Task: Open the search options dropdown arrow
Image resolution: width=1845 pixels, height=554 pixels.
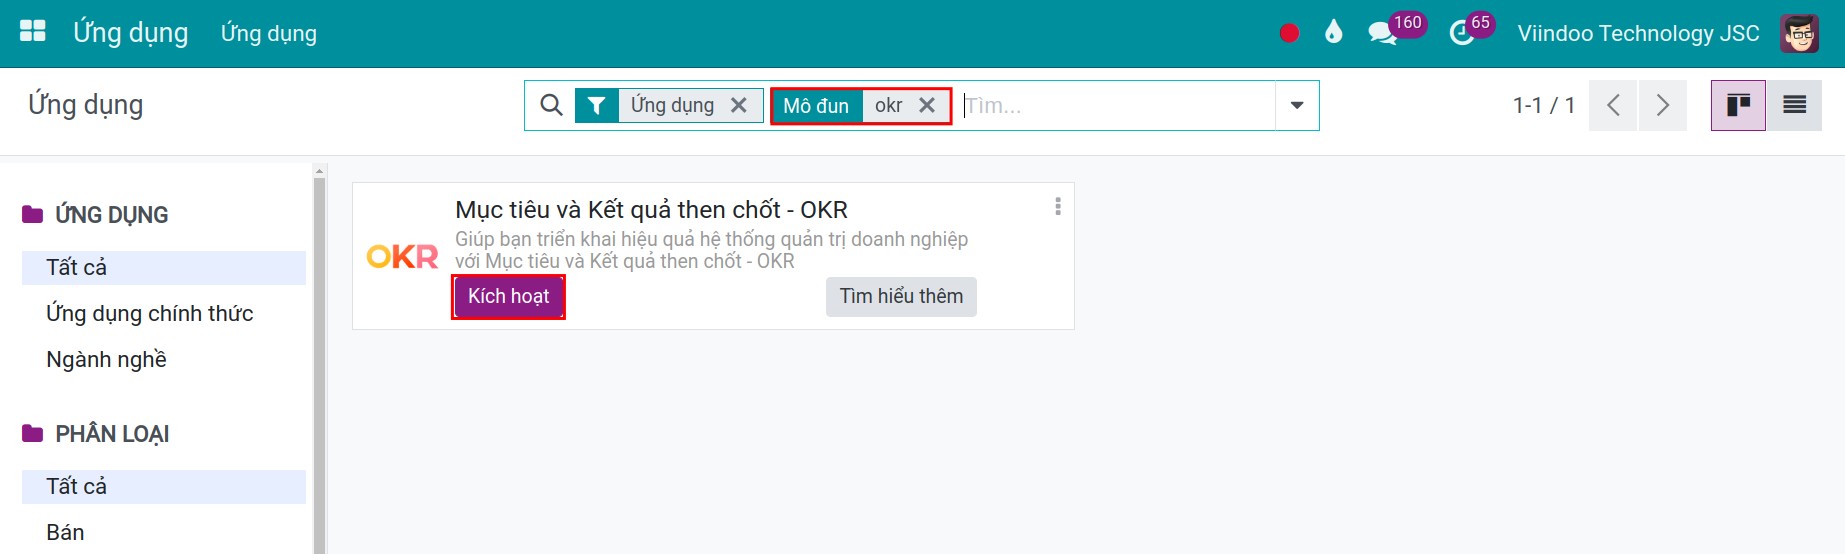Action: click(x=1297, y=105)
